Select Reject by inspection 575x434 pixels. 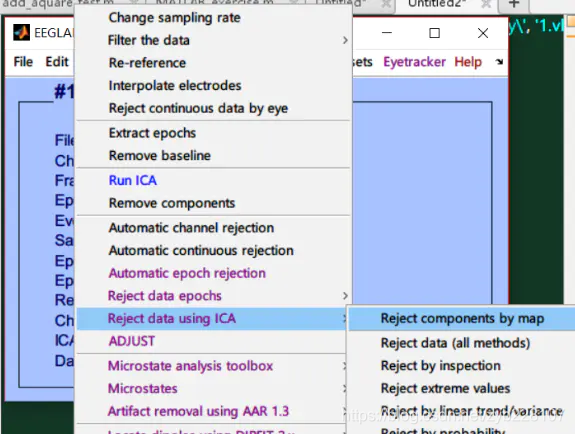pyautogui.click(x=462, y=366)
